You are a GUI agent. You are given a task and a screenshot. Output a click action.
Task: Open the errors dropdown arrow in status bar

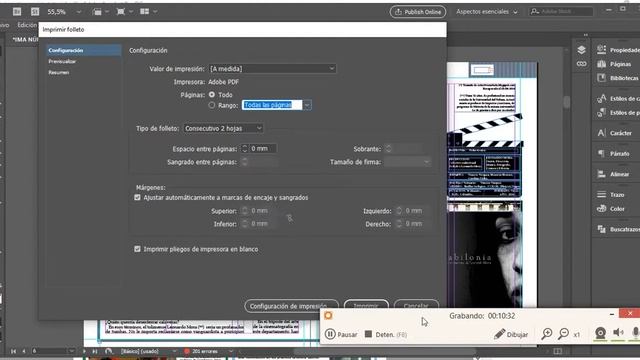[231, 351]
